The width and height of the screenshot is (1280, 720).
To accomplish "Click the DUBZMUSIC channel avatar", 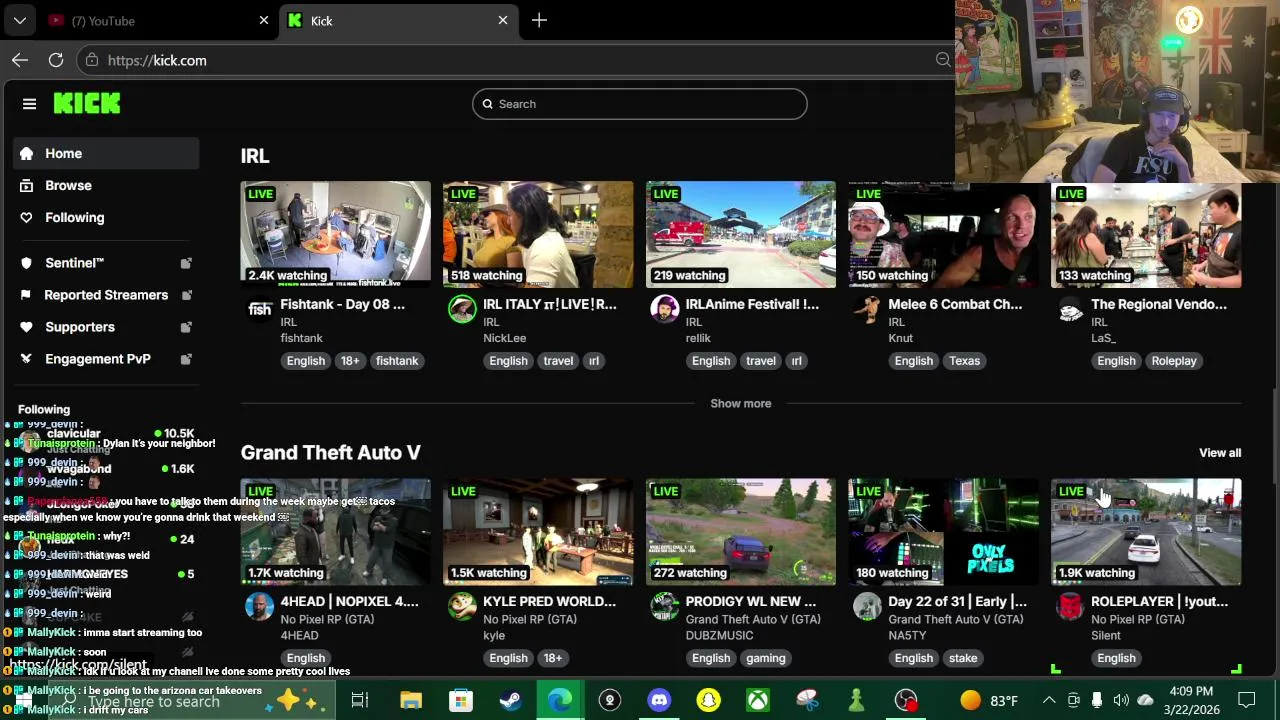I will coord(665,606).
